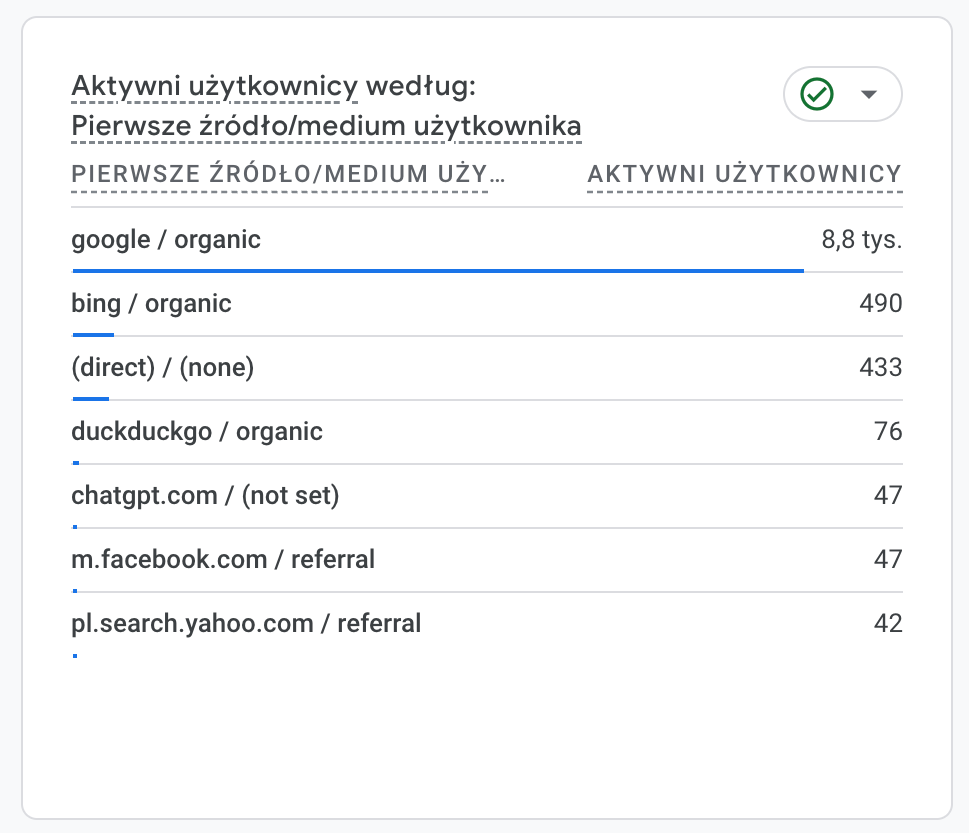Select the 'duckduckgo / organic' row label
The image size is (969, 833).
(x=197, y=432)
